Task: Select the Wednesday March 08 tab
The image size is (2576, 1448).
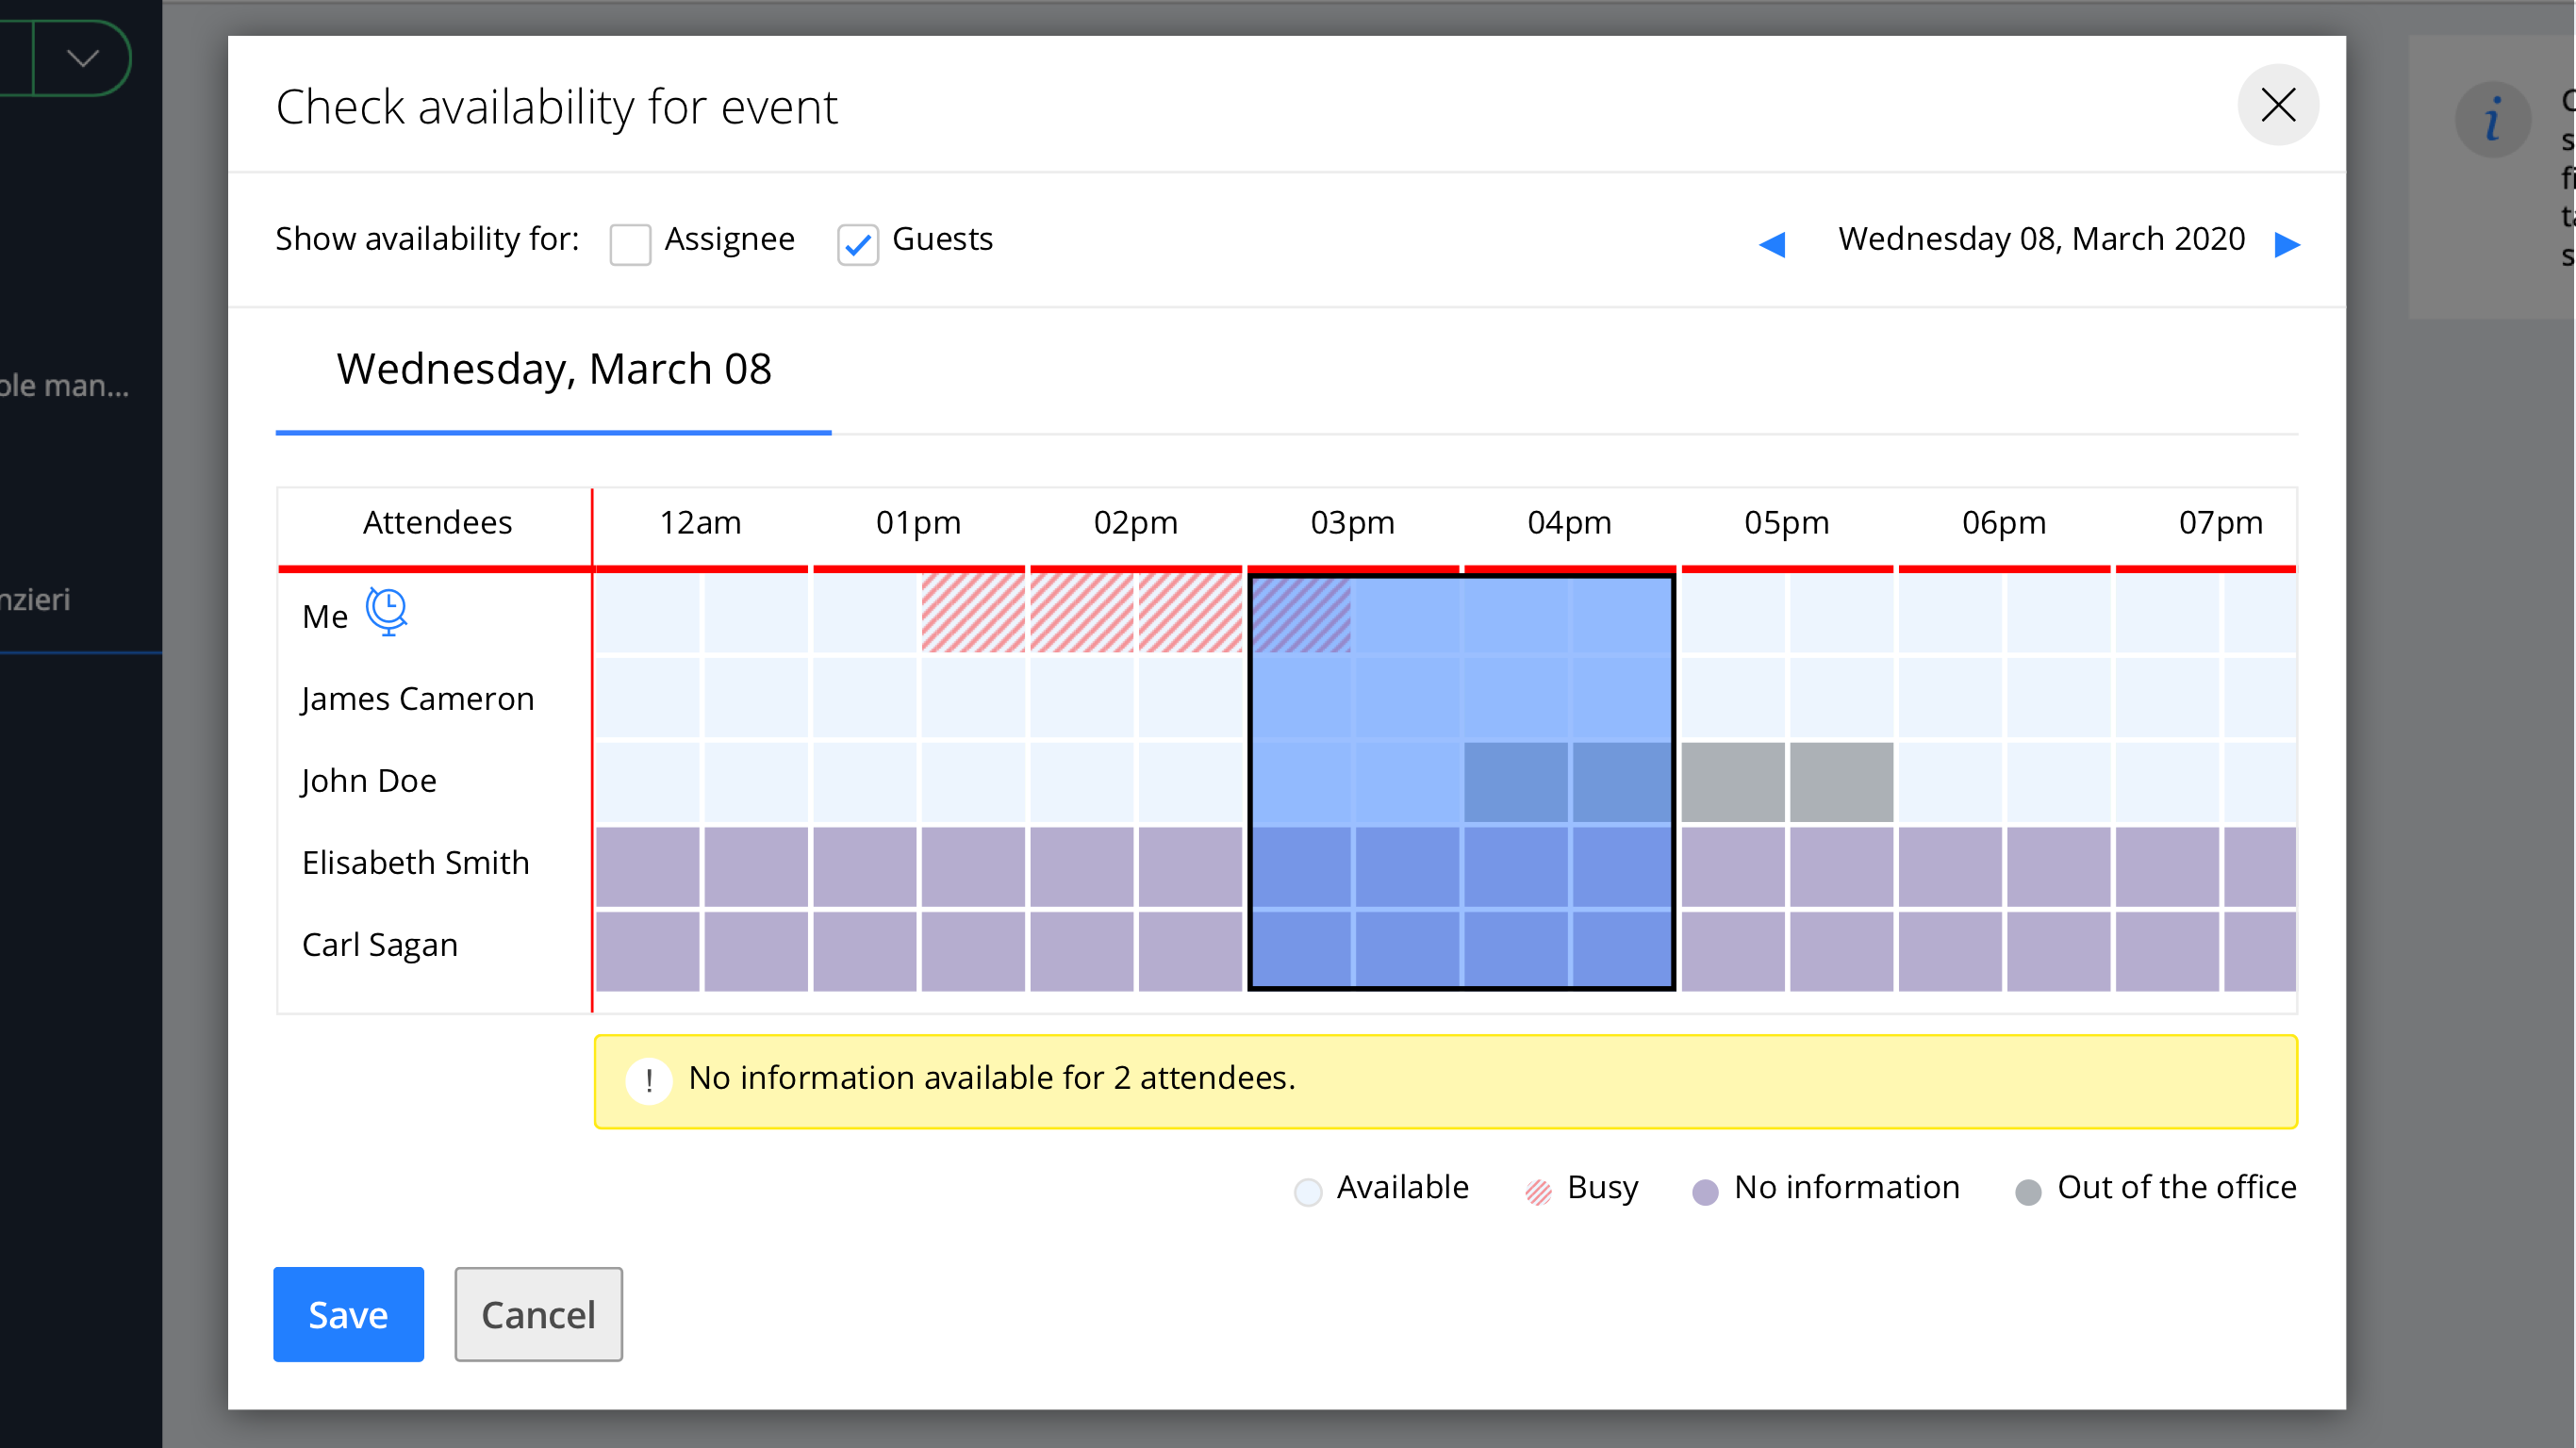Action: coord(553,368)
